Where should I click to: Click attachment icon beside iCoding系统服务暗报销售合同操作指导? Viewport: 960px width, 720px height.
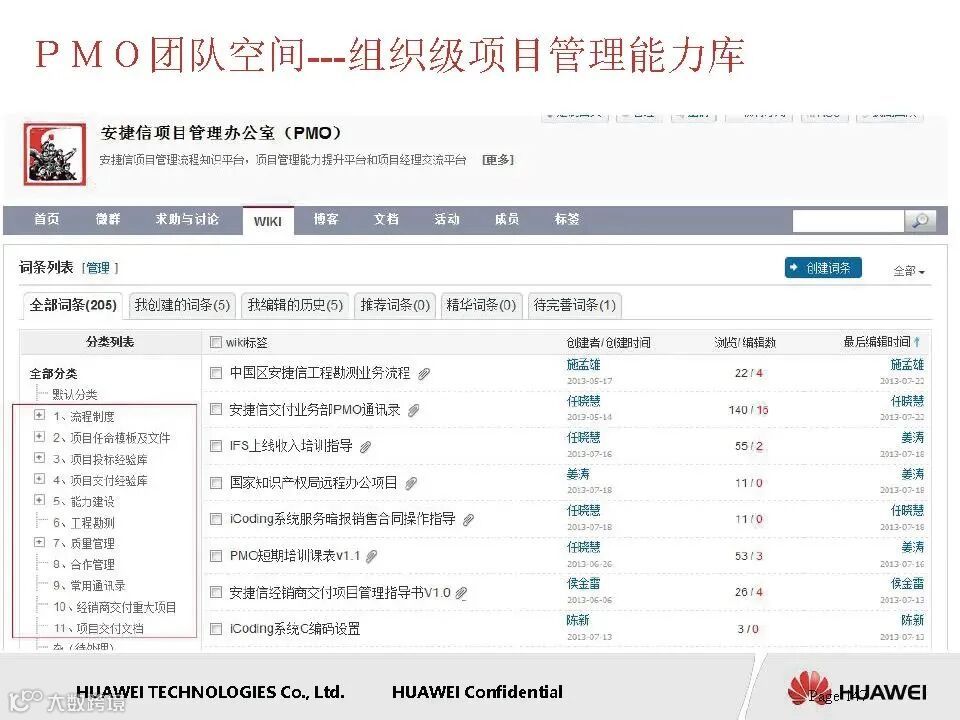point(468,520)
